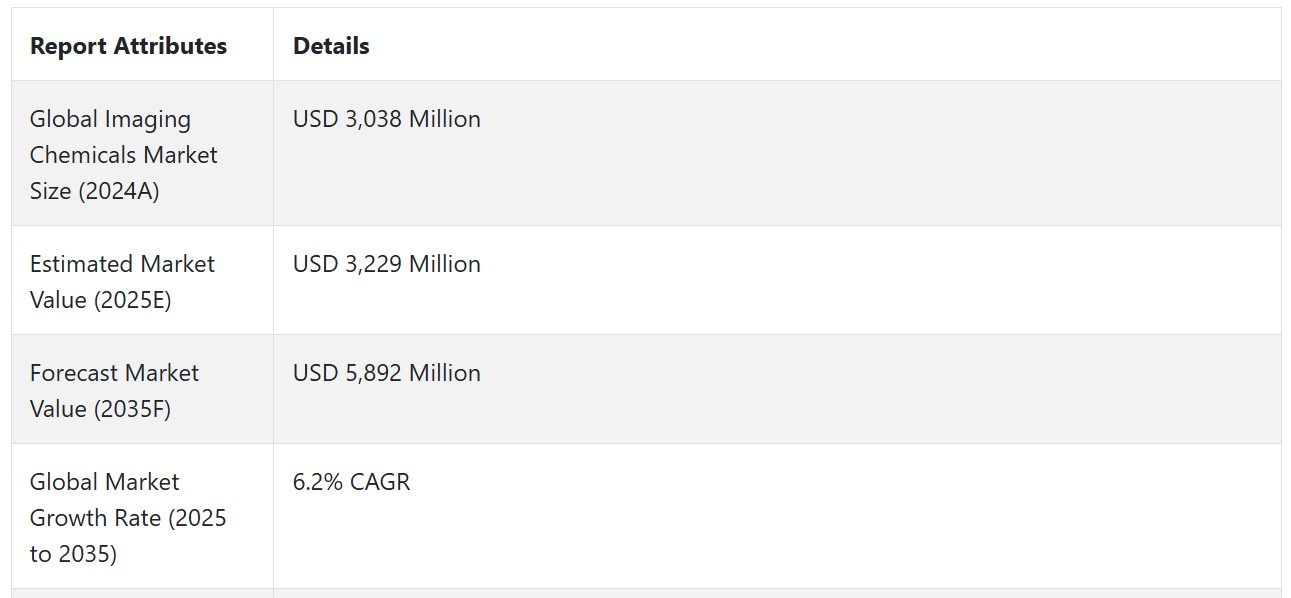Click the Global Market Growth Rate cell

click(x=142, y=517)
